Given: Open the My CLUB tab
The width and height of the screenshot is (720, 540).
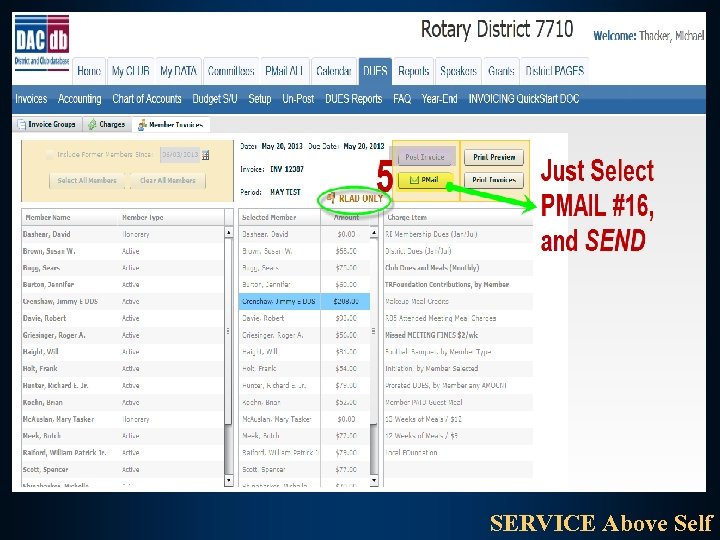Looking at the screenshot, I should pos(131,71).
